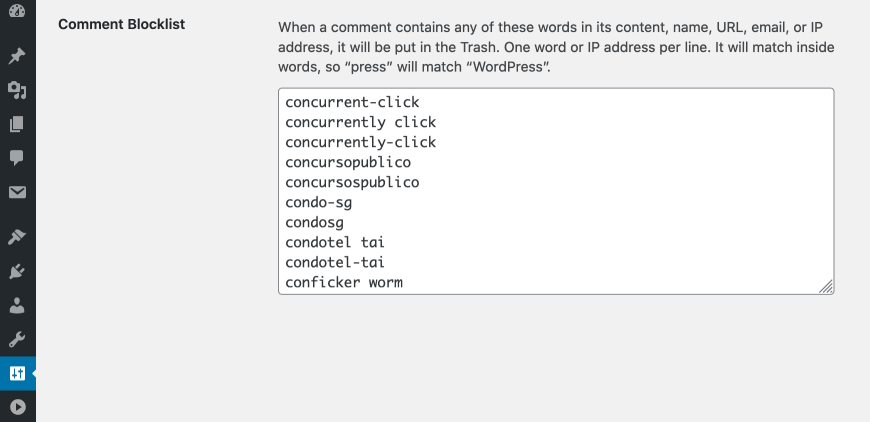Click the "Comment Blocklist" field label
This screenshot has height=422, width=870.
[122, 24]
